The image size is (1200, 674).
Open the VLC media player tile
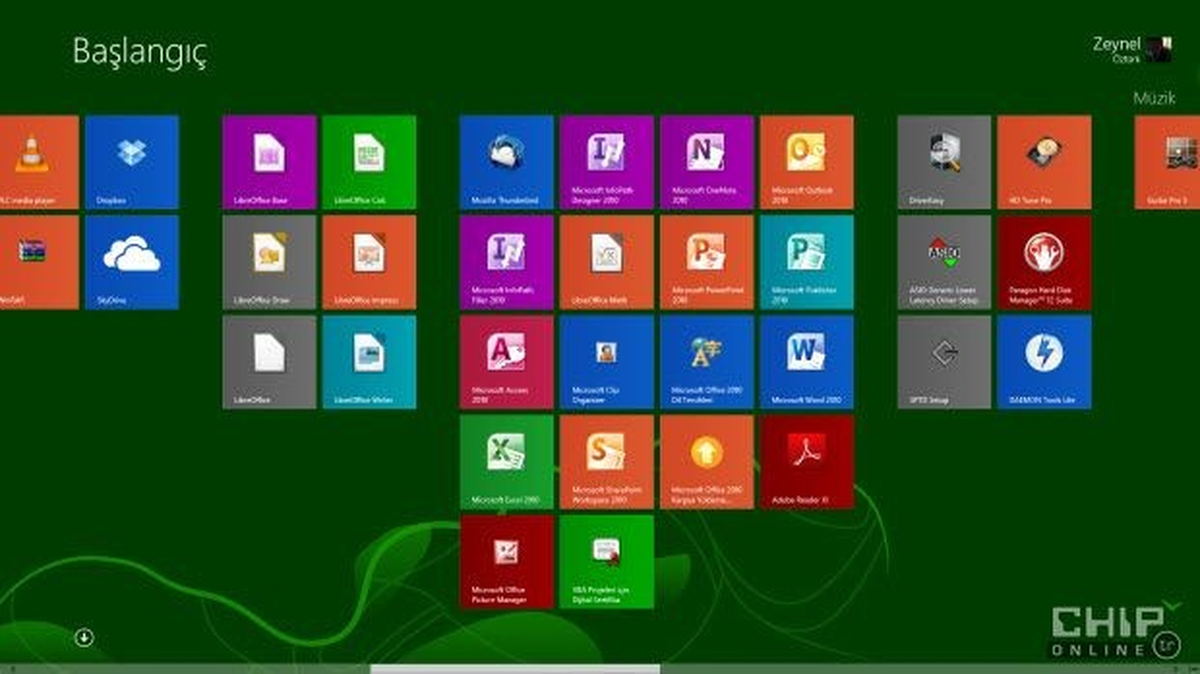point(38,162)
